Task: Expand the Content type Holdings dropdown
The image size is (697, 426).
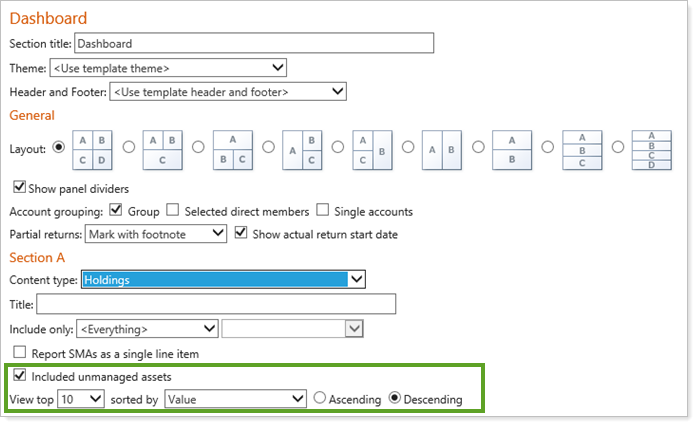Action: point(224,280)
